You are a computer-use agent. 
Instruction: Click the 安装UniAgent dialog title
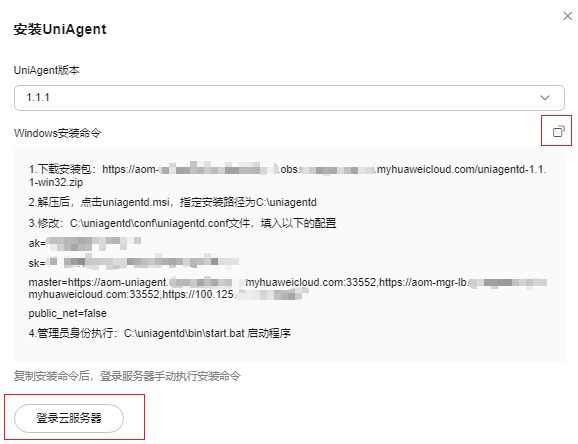60,29
